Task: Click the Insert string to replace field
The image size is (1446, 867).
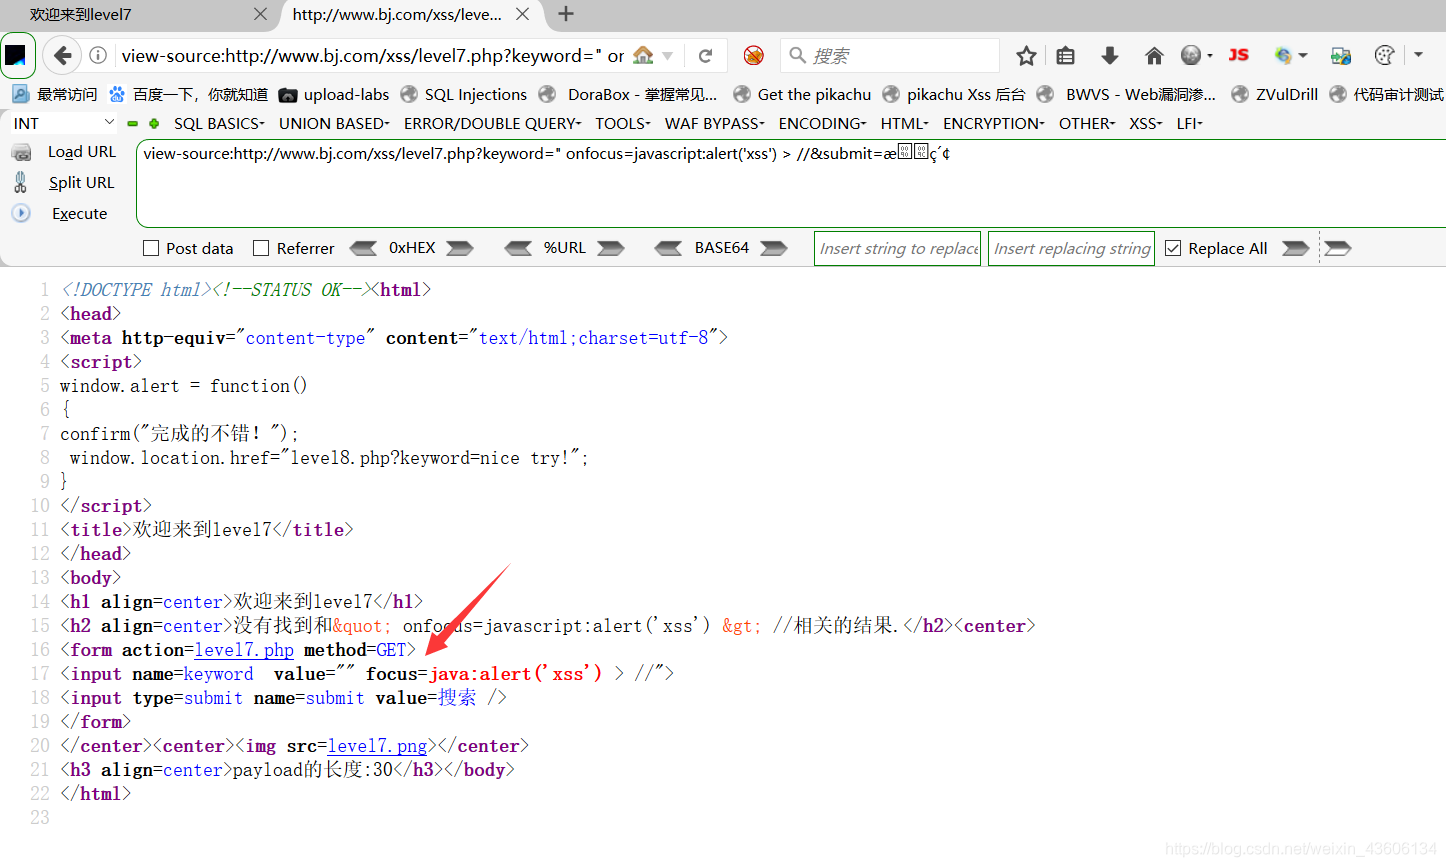Action: (x=899, y=248)
